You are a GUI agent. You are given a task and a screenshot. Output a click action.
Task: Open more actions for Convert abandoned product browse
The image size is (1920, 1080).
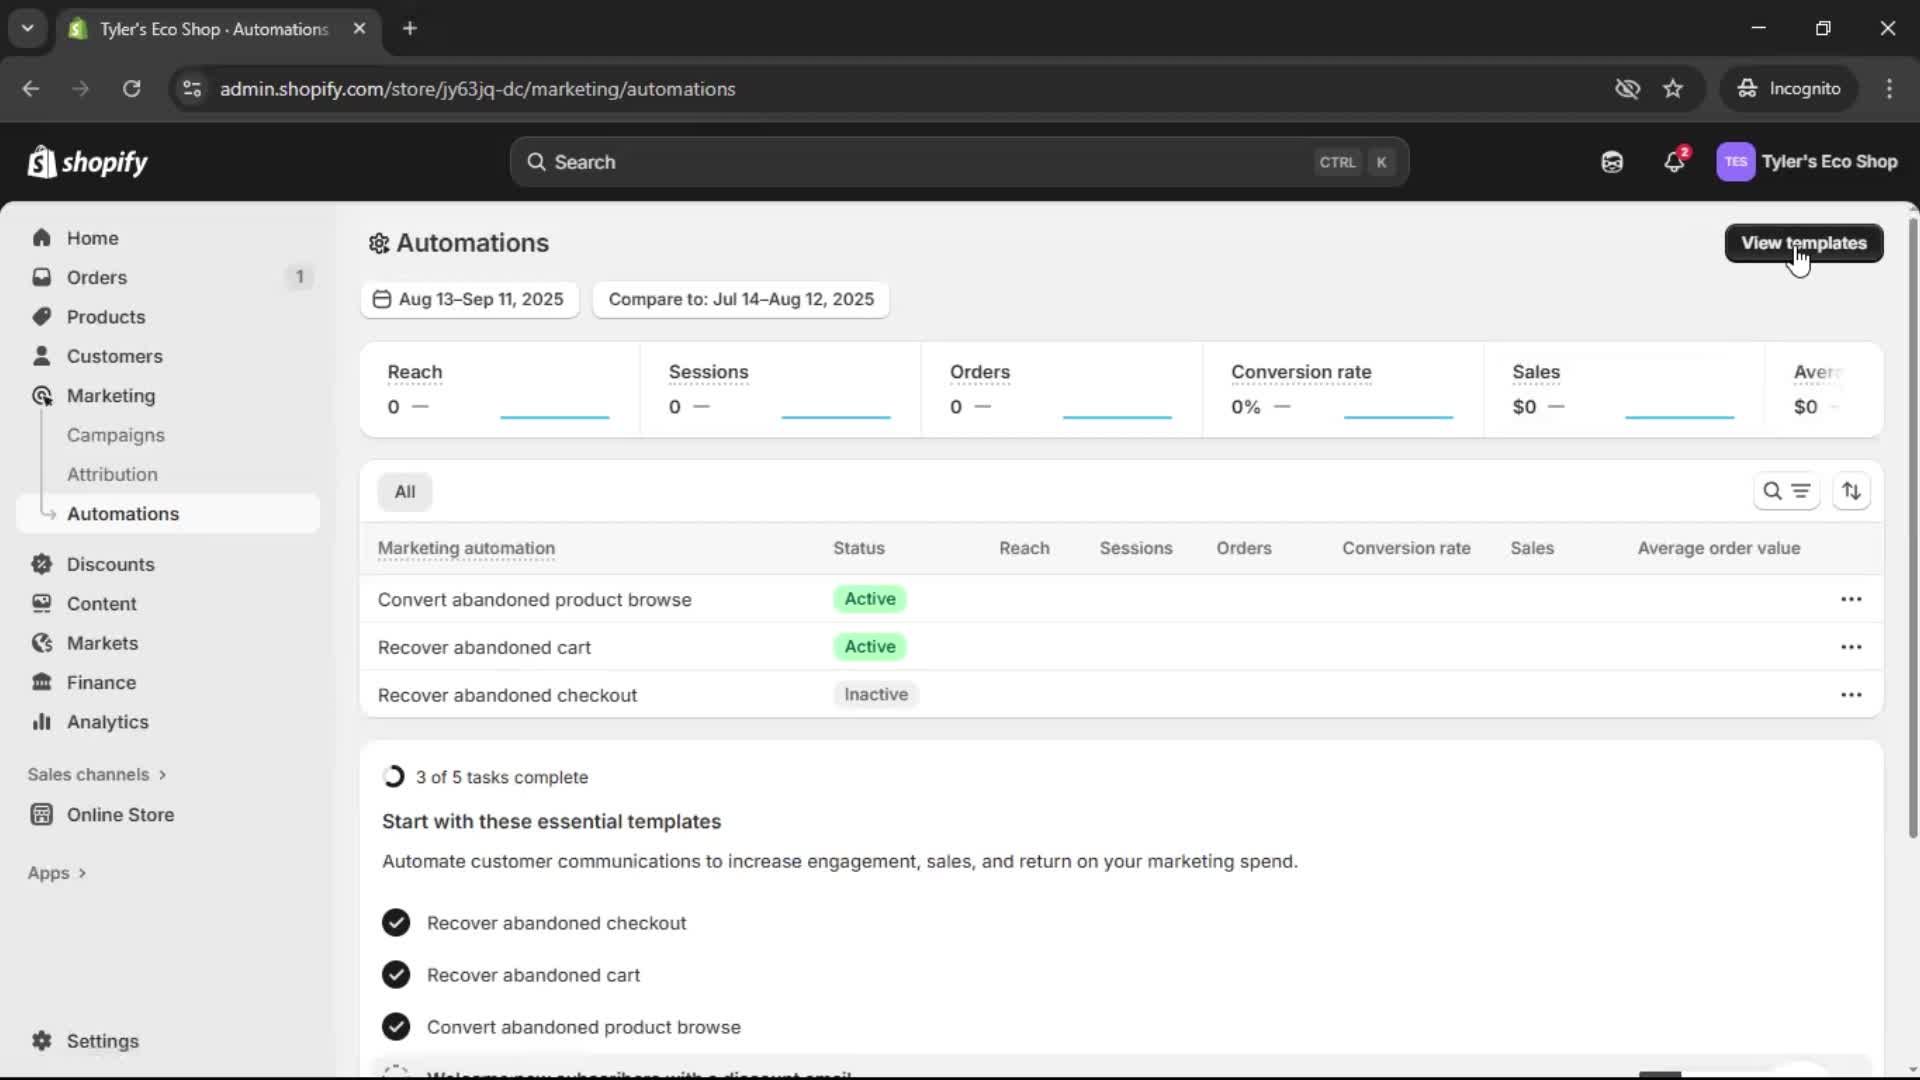click(x=1851, y=599)
